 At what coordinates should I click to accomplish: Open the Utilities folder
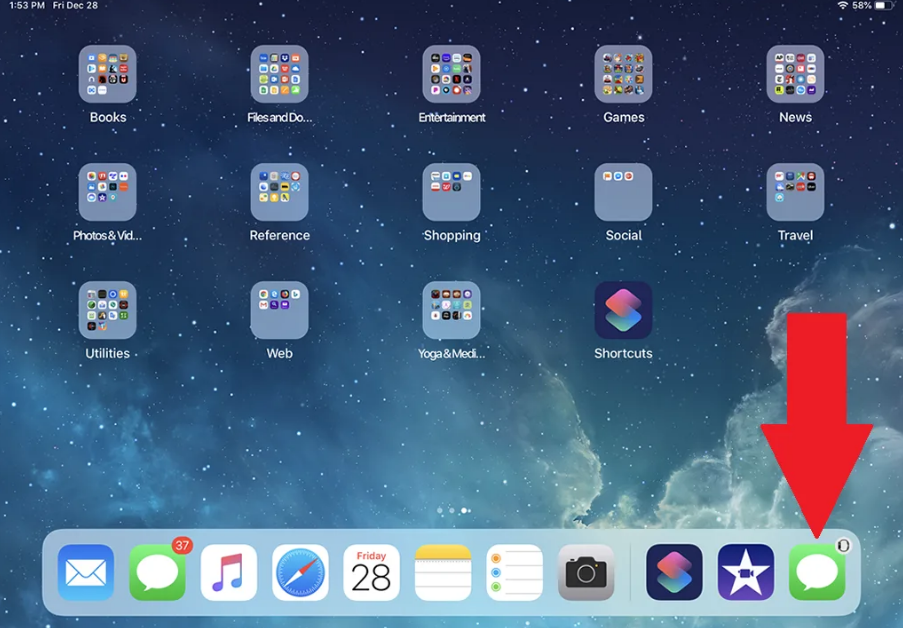(x=108, y=310)
